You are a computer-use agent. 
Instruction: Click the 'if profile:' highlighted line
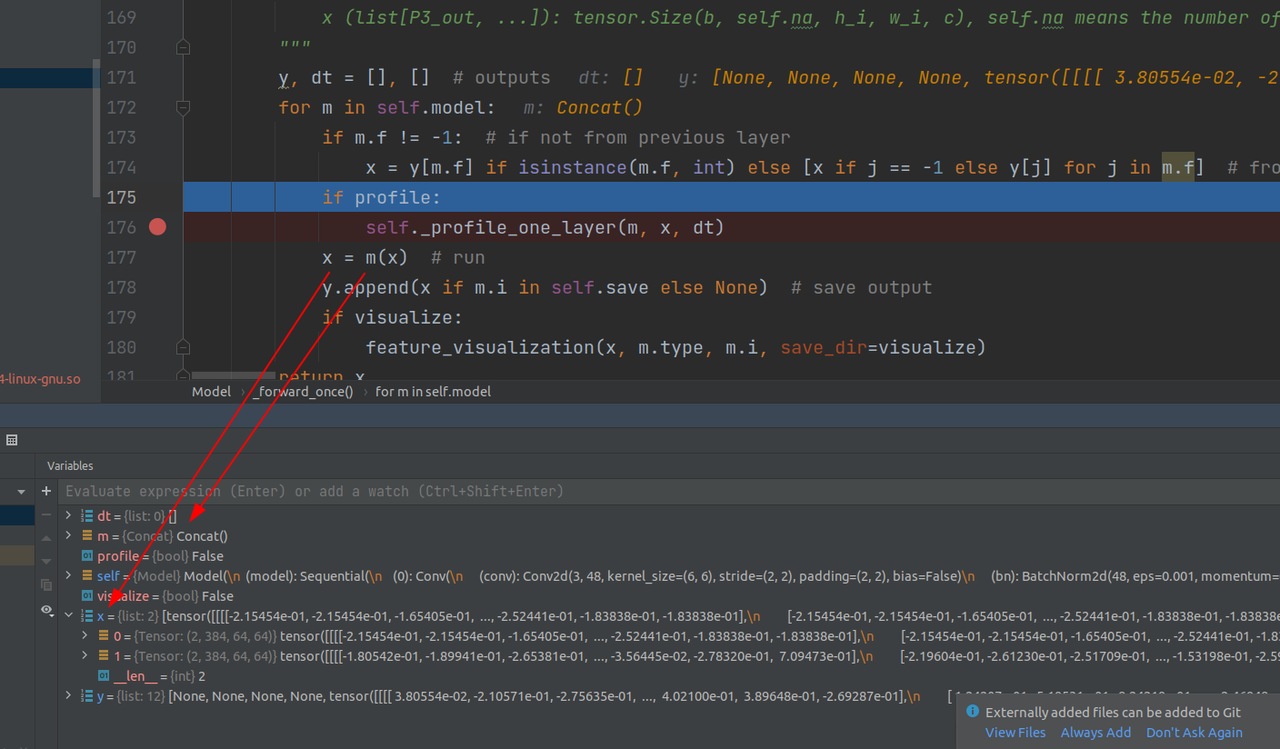coord(381,197)
